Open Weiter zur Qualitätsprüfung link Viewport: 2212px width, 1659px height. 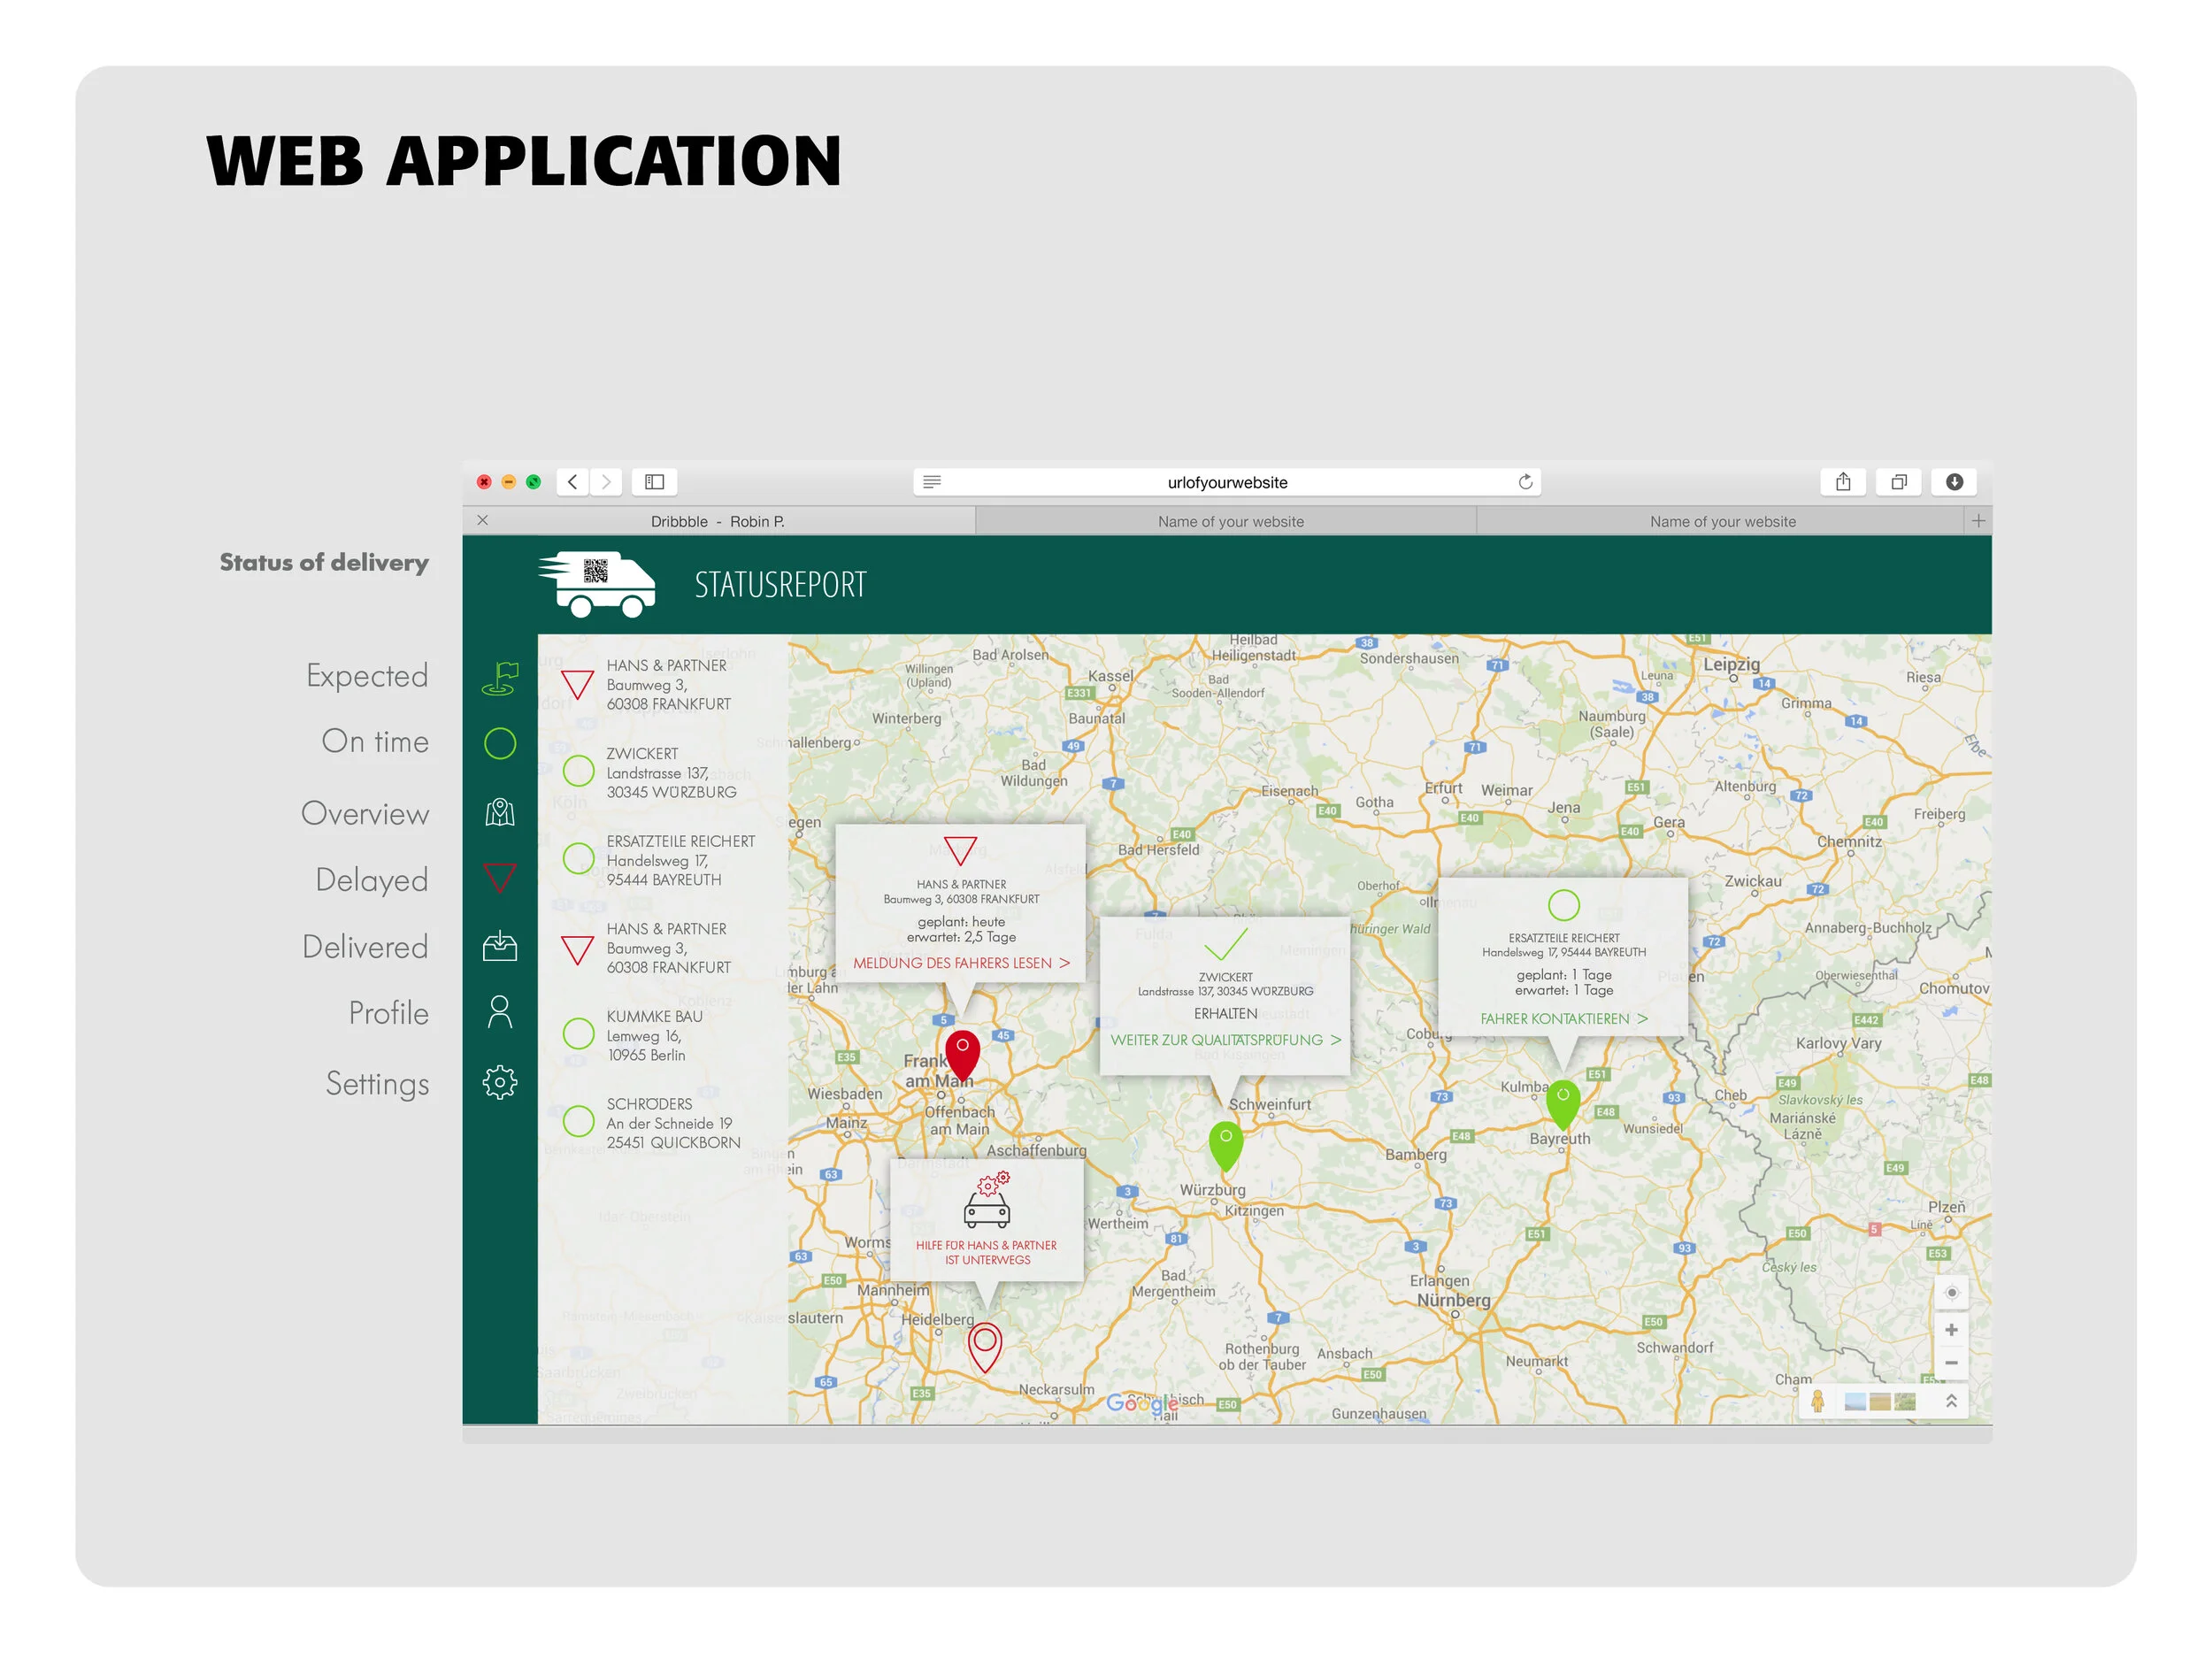(1225, 1040)
